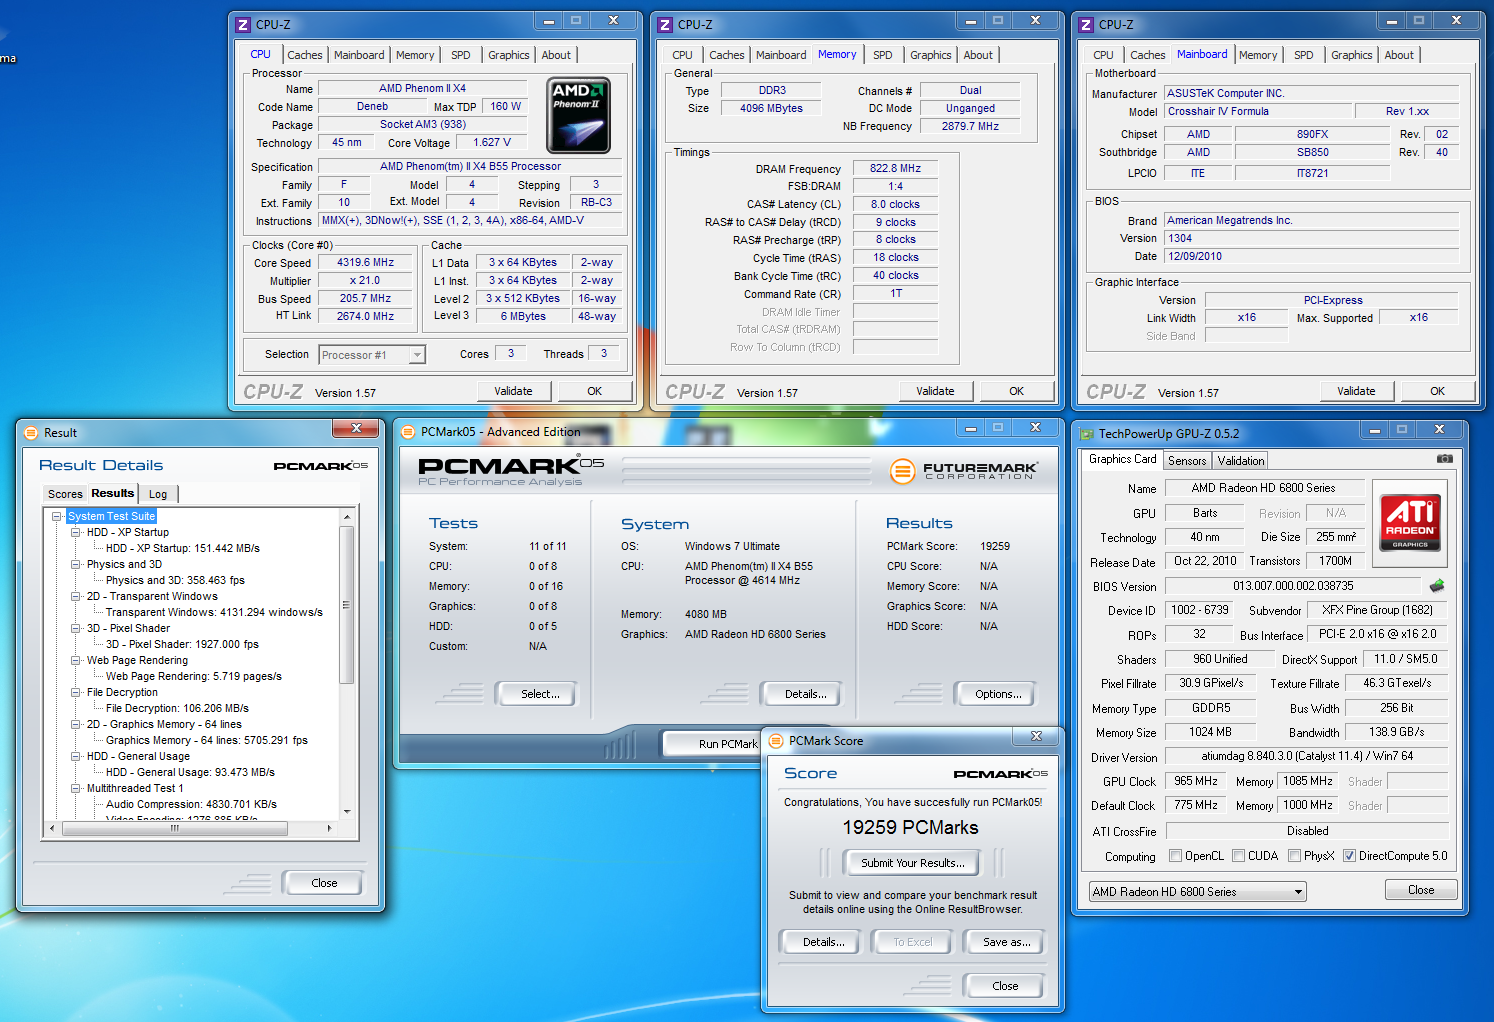Click the DRAM Frequency value 822.8 MHz

pyautogui.click(x=895, y=169)
